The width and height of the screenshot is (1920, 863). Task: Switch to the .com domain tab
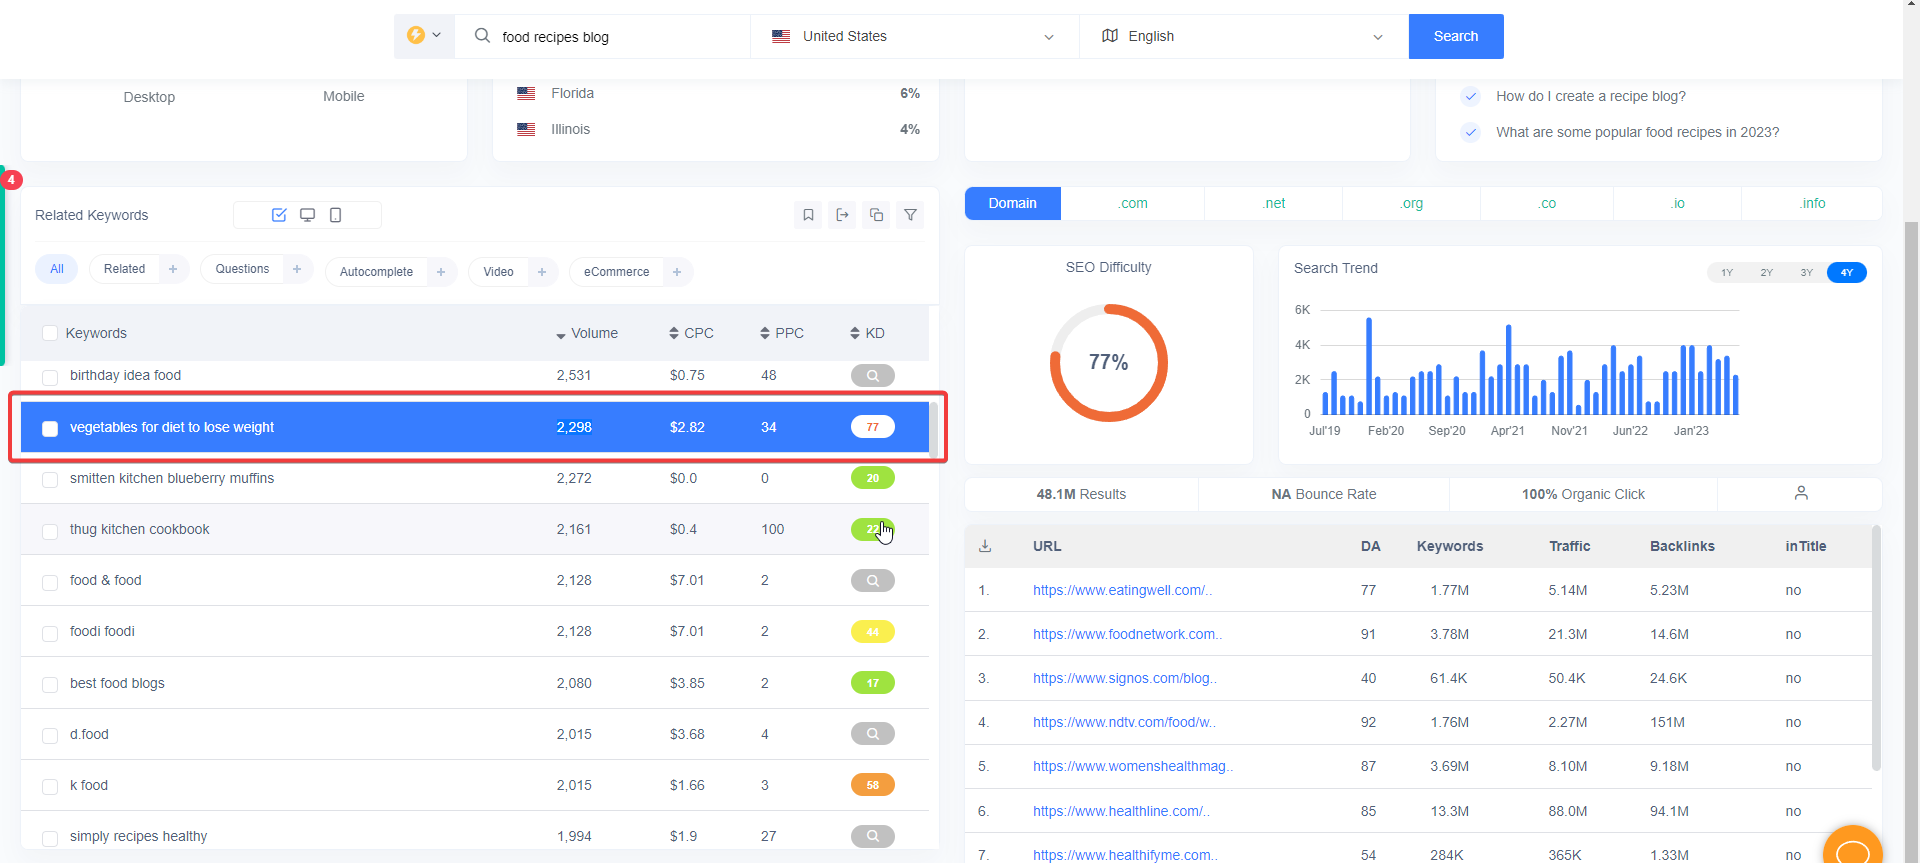[x=1132, y=203]
